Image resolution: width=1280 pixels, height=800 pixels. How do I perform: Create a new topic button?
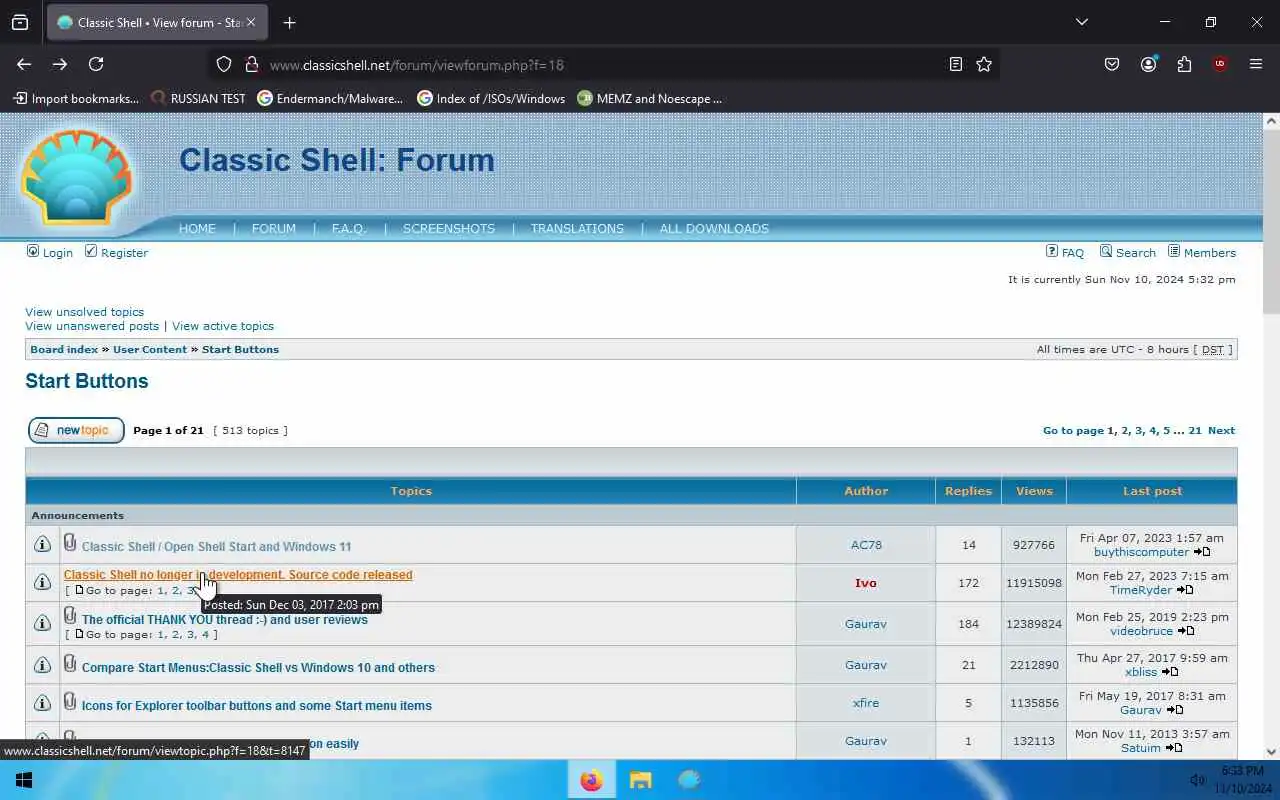click(x=76, y=430)
